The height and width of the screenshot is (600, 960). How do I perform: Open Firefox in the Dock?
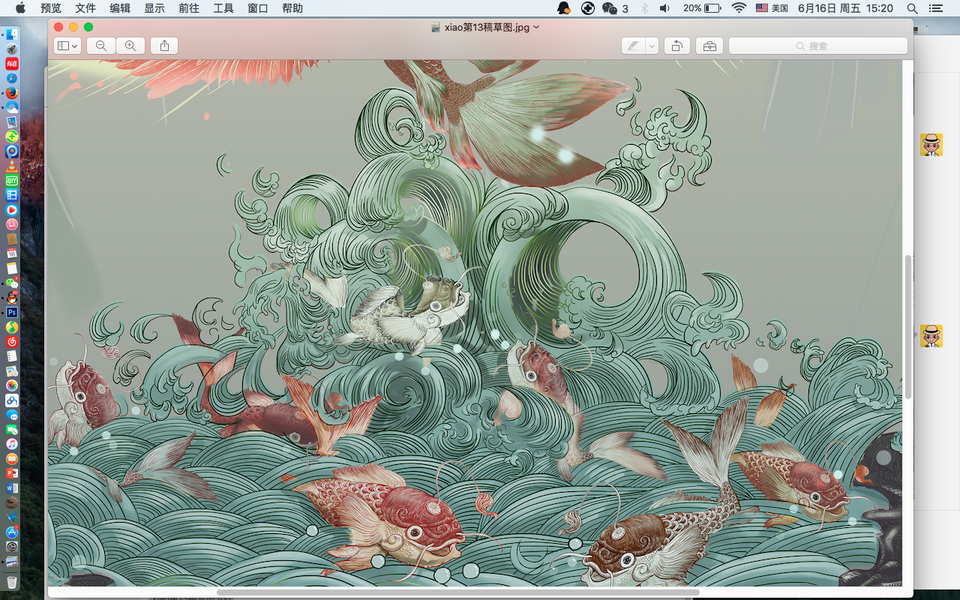[x=12, y=93]
